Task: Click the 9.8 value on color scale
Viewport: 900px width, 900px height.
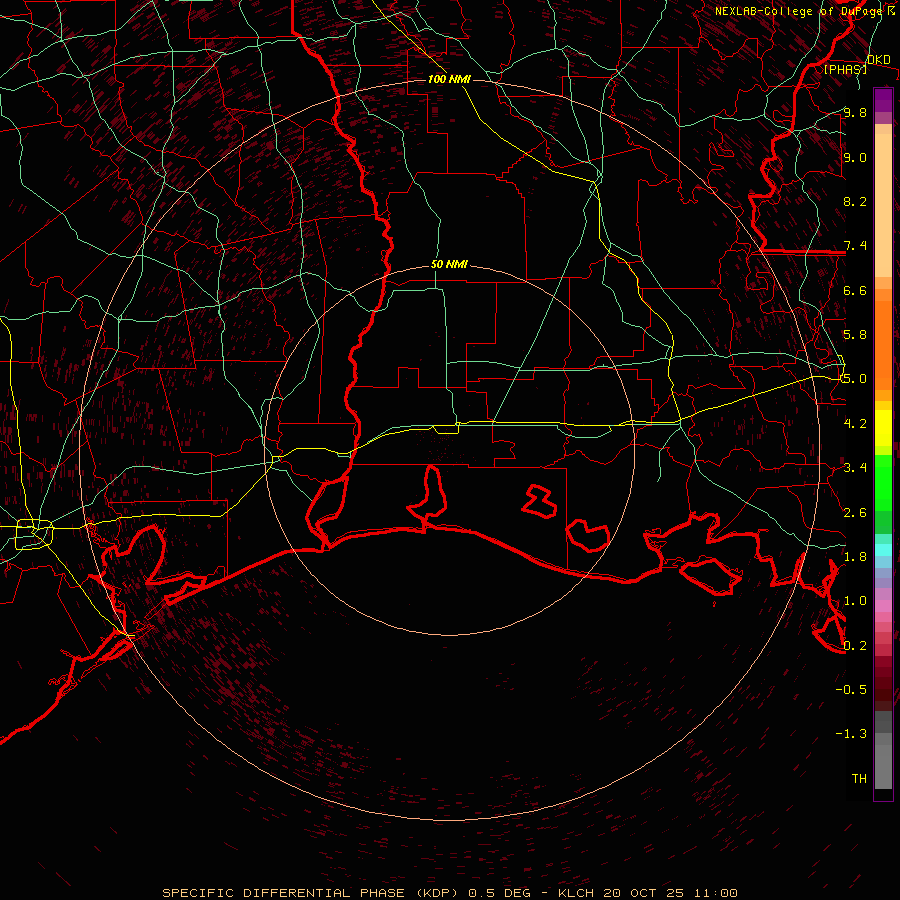Action: (855, 112)
